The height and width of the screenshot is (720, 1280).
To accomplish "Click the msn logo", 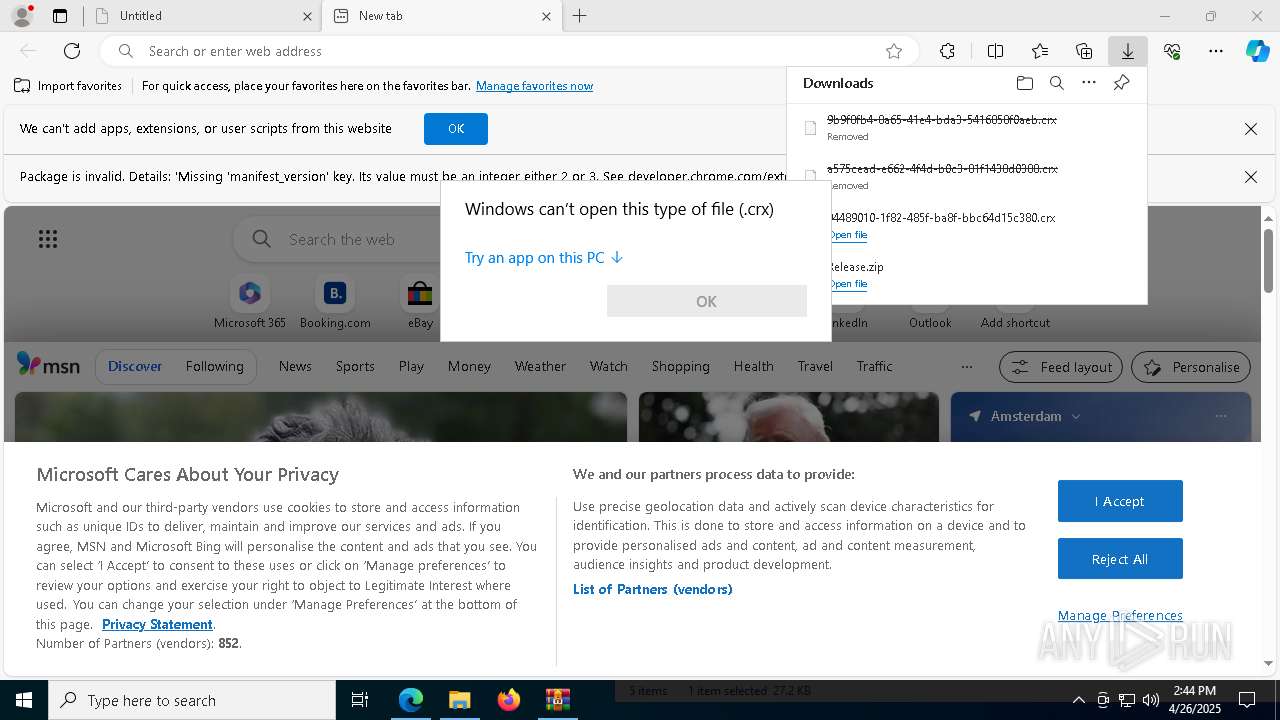I will (48, 366).
